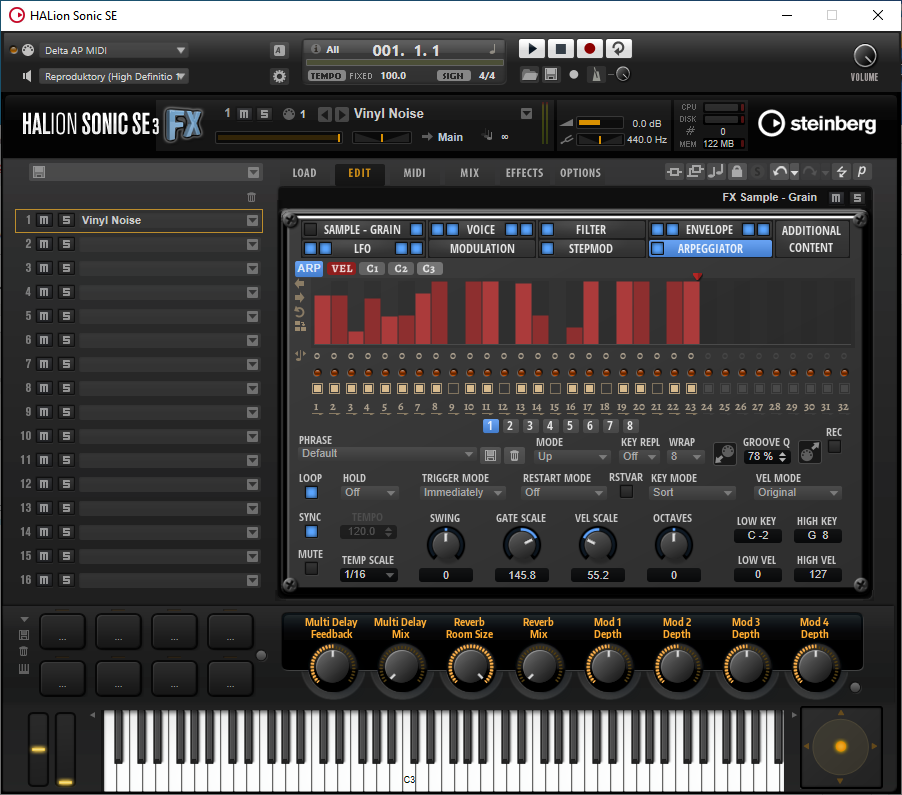Screen dimensions: 902x795
Task: Click the undo arrow in the toolbar
Action: coord(780,171)
